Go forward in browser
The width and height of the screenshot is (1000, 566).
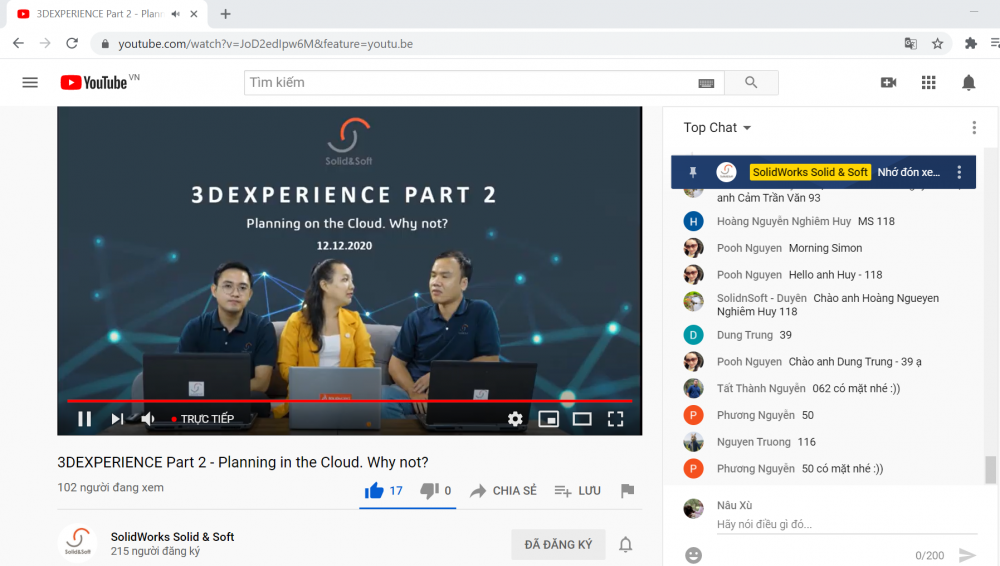click(x=45, y=43)
